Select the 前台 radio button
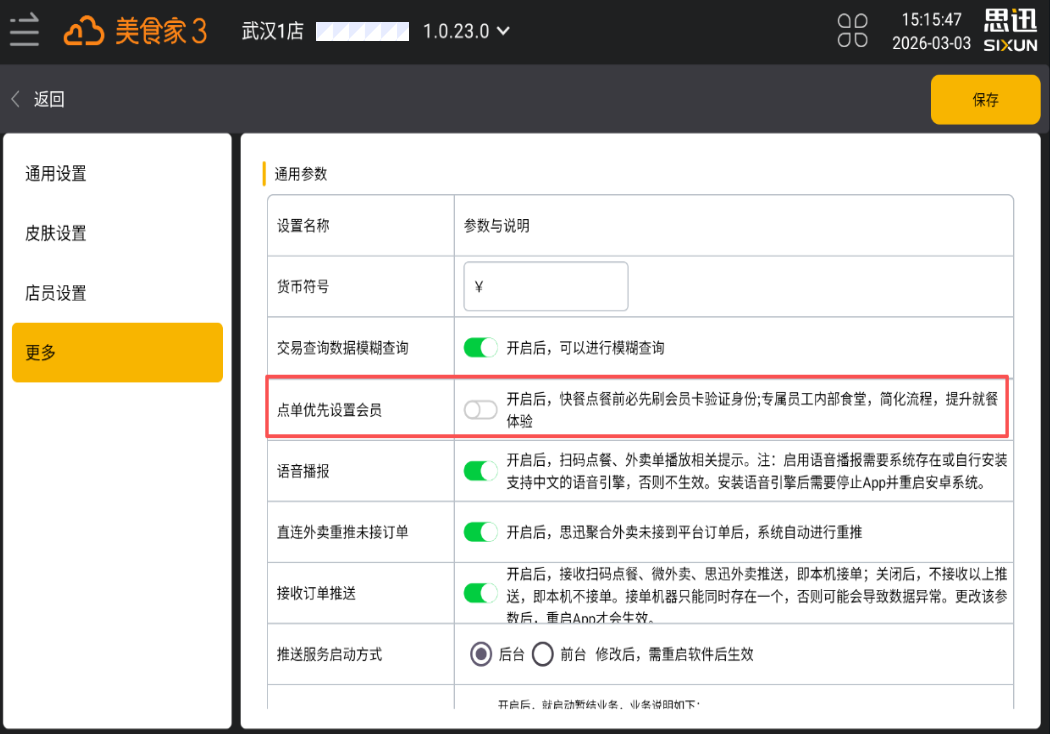1050x734 pixels. pos(543,655)
